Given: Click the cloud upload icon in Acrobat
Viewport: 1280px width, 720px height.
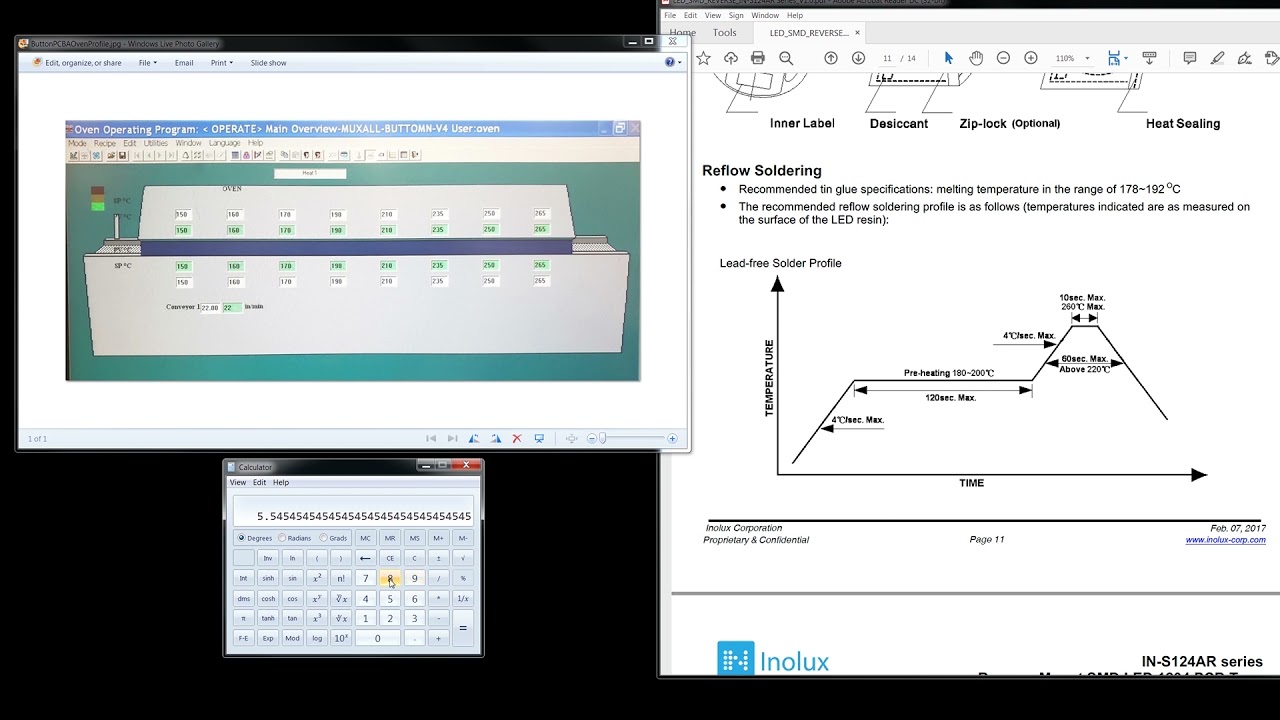Looking at the screenshot, I should (x=730, y=58).
